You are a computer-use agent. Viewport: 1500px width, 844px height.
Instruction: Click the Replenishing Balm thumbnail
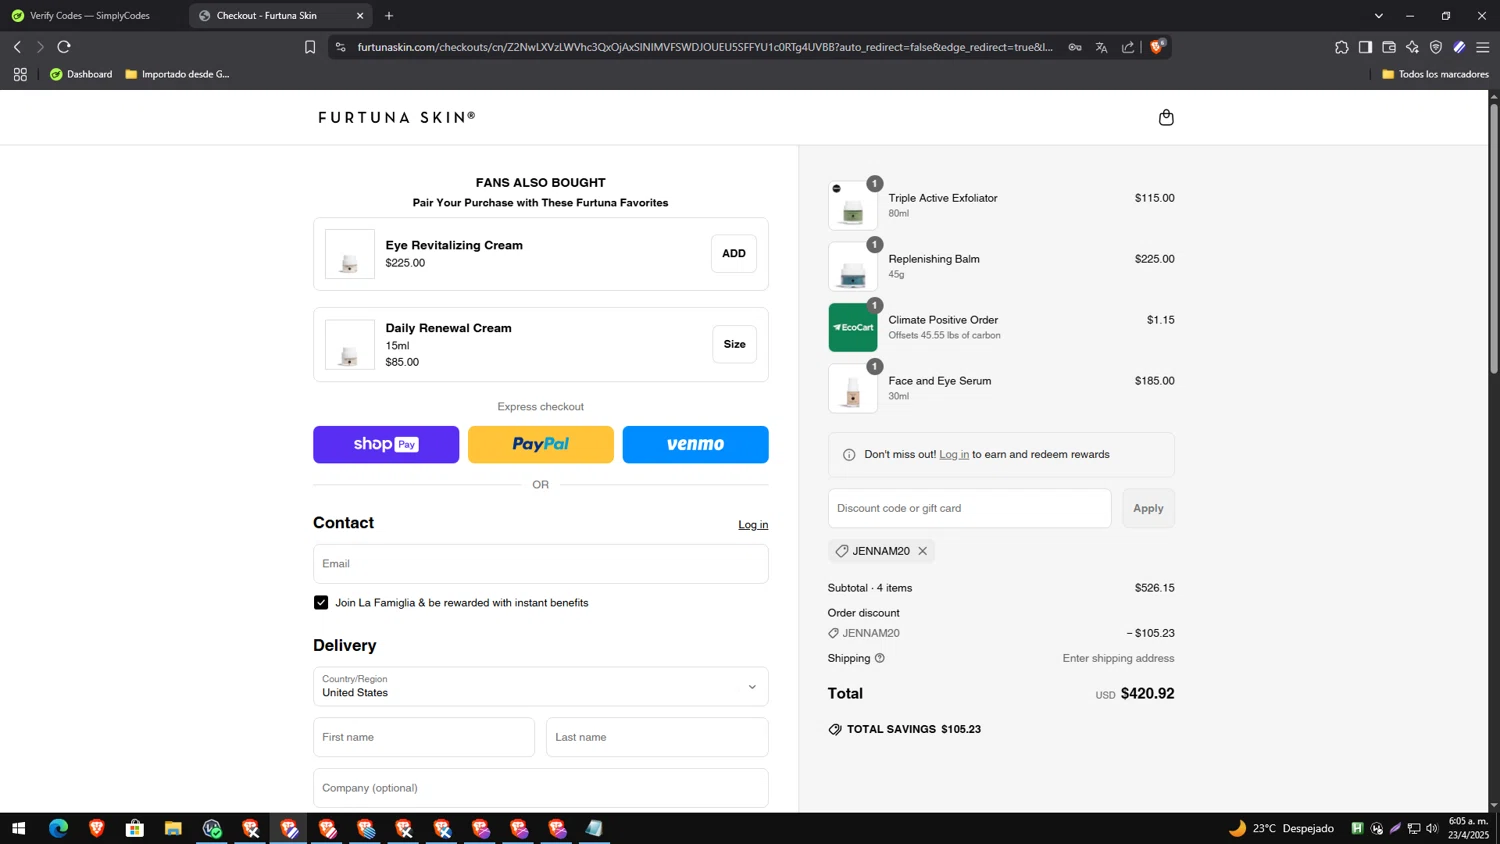click(853, 267)
